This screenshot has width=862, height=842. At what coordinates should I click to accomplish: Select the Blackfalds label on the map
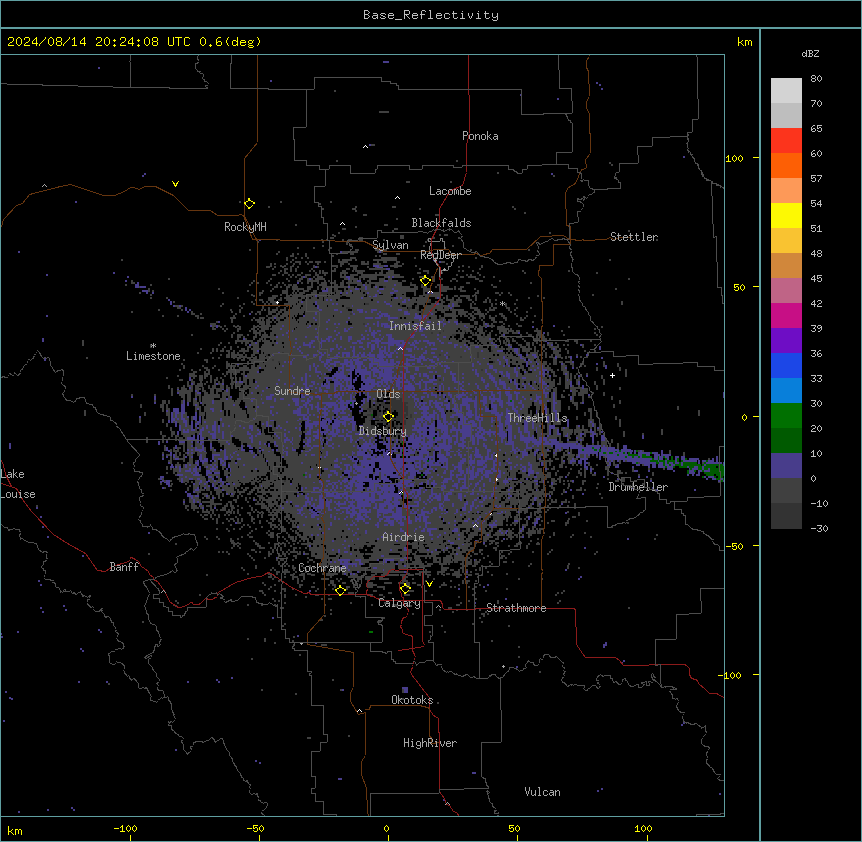[441, 223]
